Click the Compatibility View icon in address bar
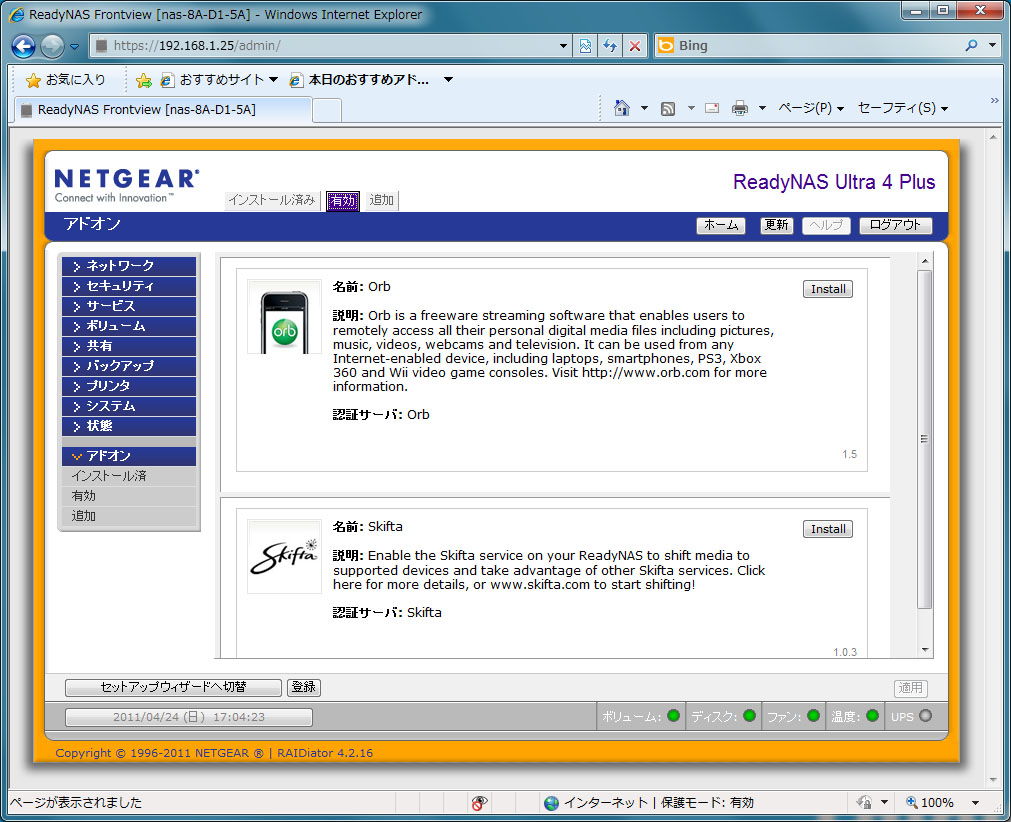The height and width of the screenshot is (822, 1011). click(586, 46)
